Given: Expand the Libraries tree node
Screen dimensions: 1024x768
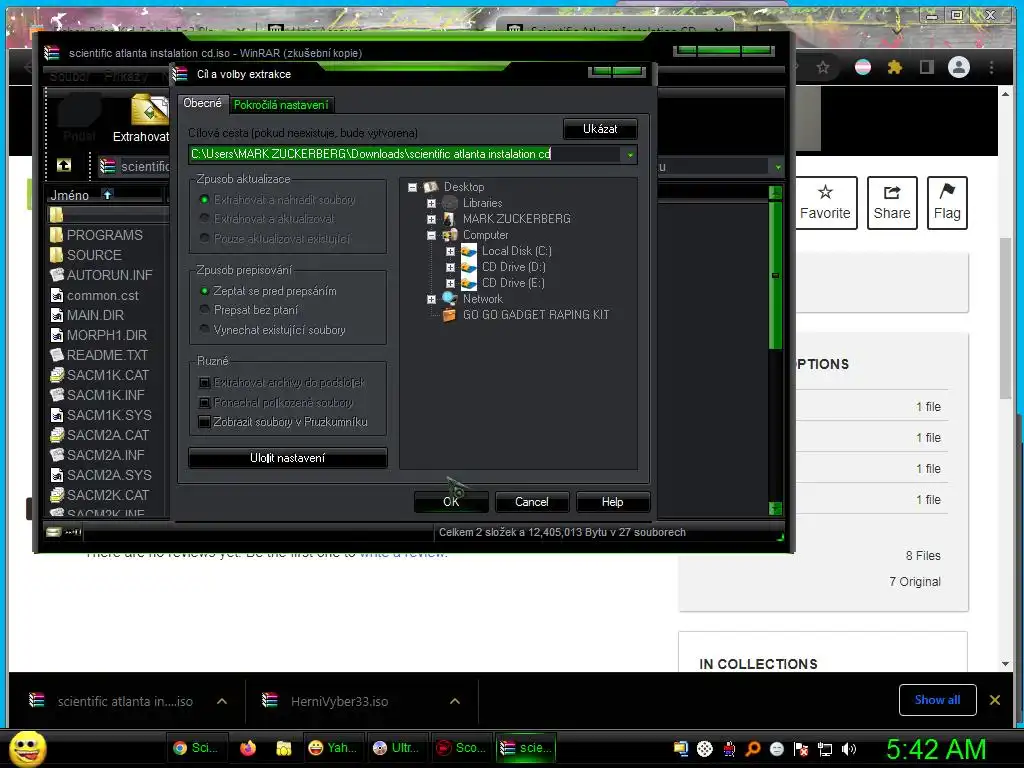Looking at the screenshot, I should point(431,203).
